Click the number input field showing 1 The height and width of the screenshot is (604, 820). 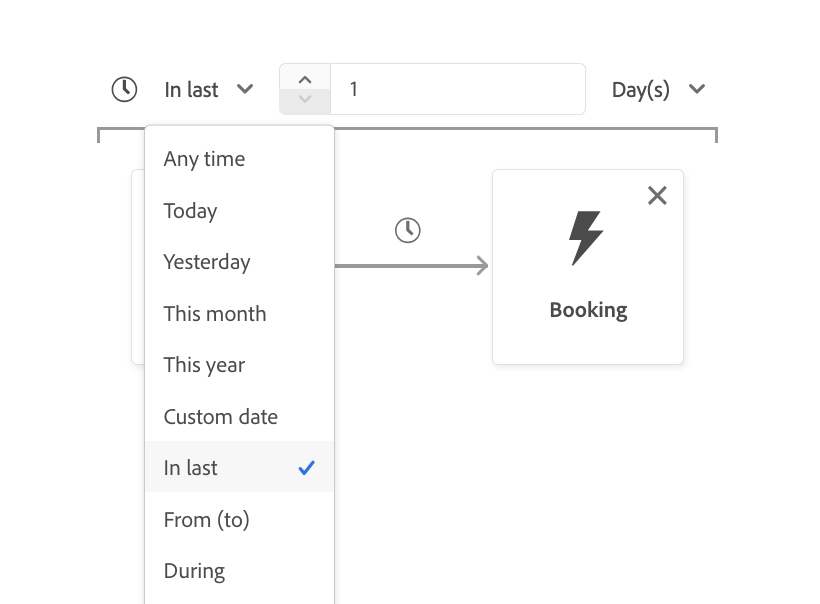(x=458, y=89)
